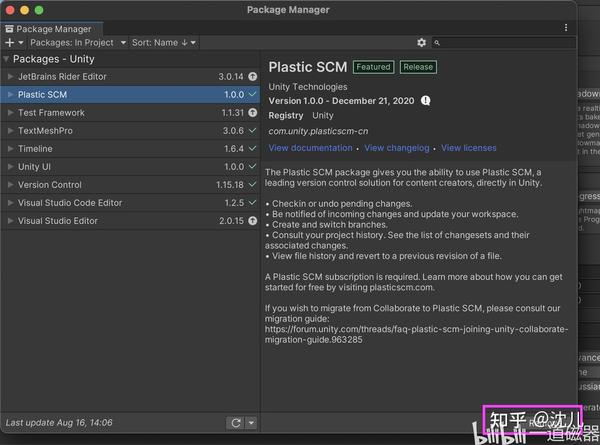The image size is (600, 445).
Task: Open dropdown arrow beside refresh button
Action: (251, 423)
